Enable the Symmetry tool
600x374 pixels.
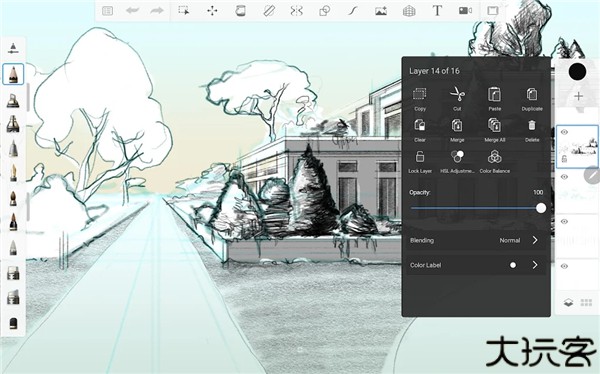click(297, 11)
